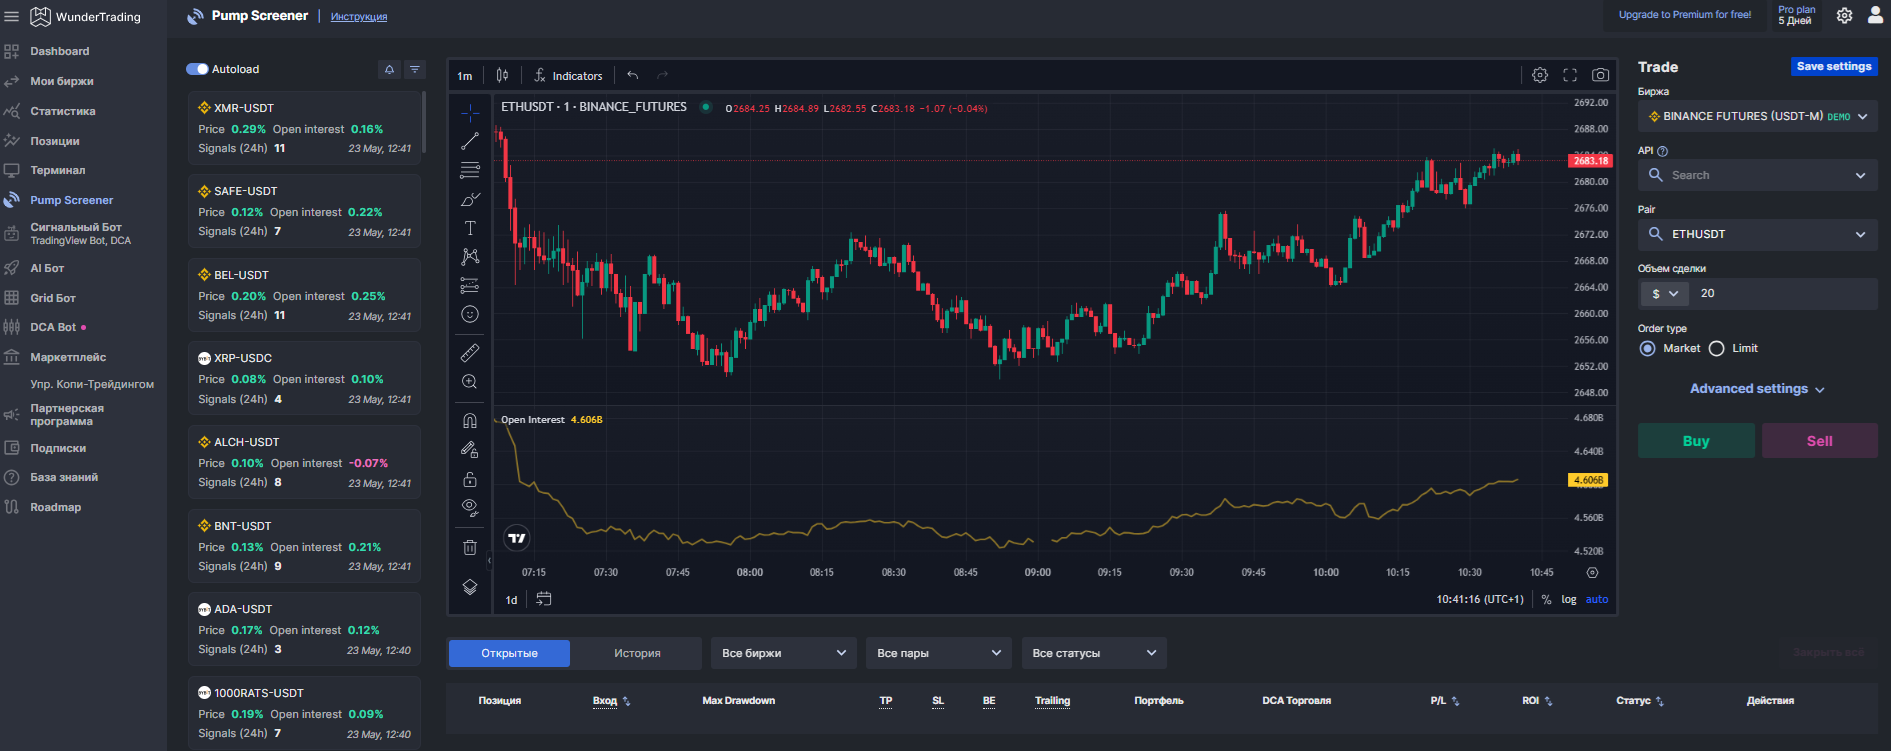Select the Limit order type radio

click(1717, 348)
